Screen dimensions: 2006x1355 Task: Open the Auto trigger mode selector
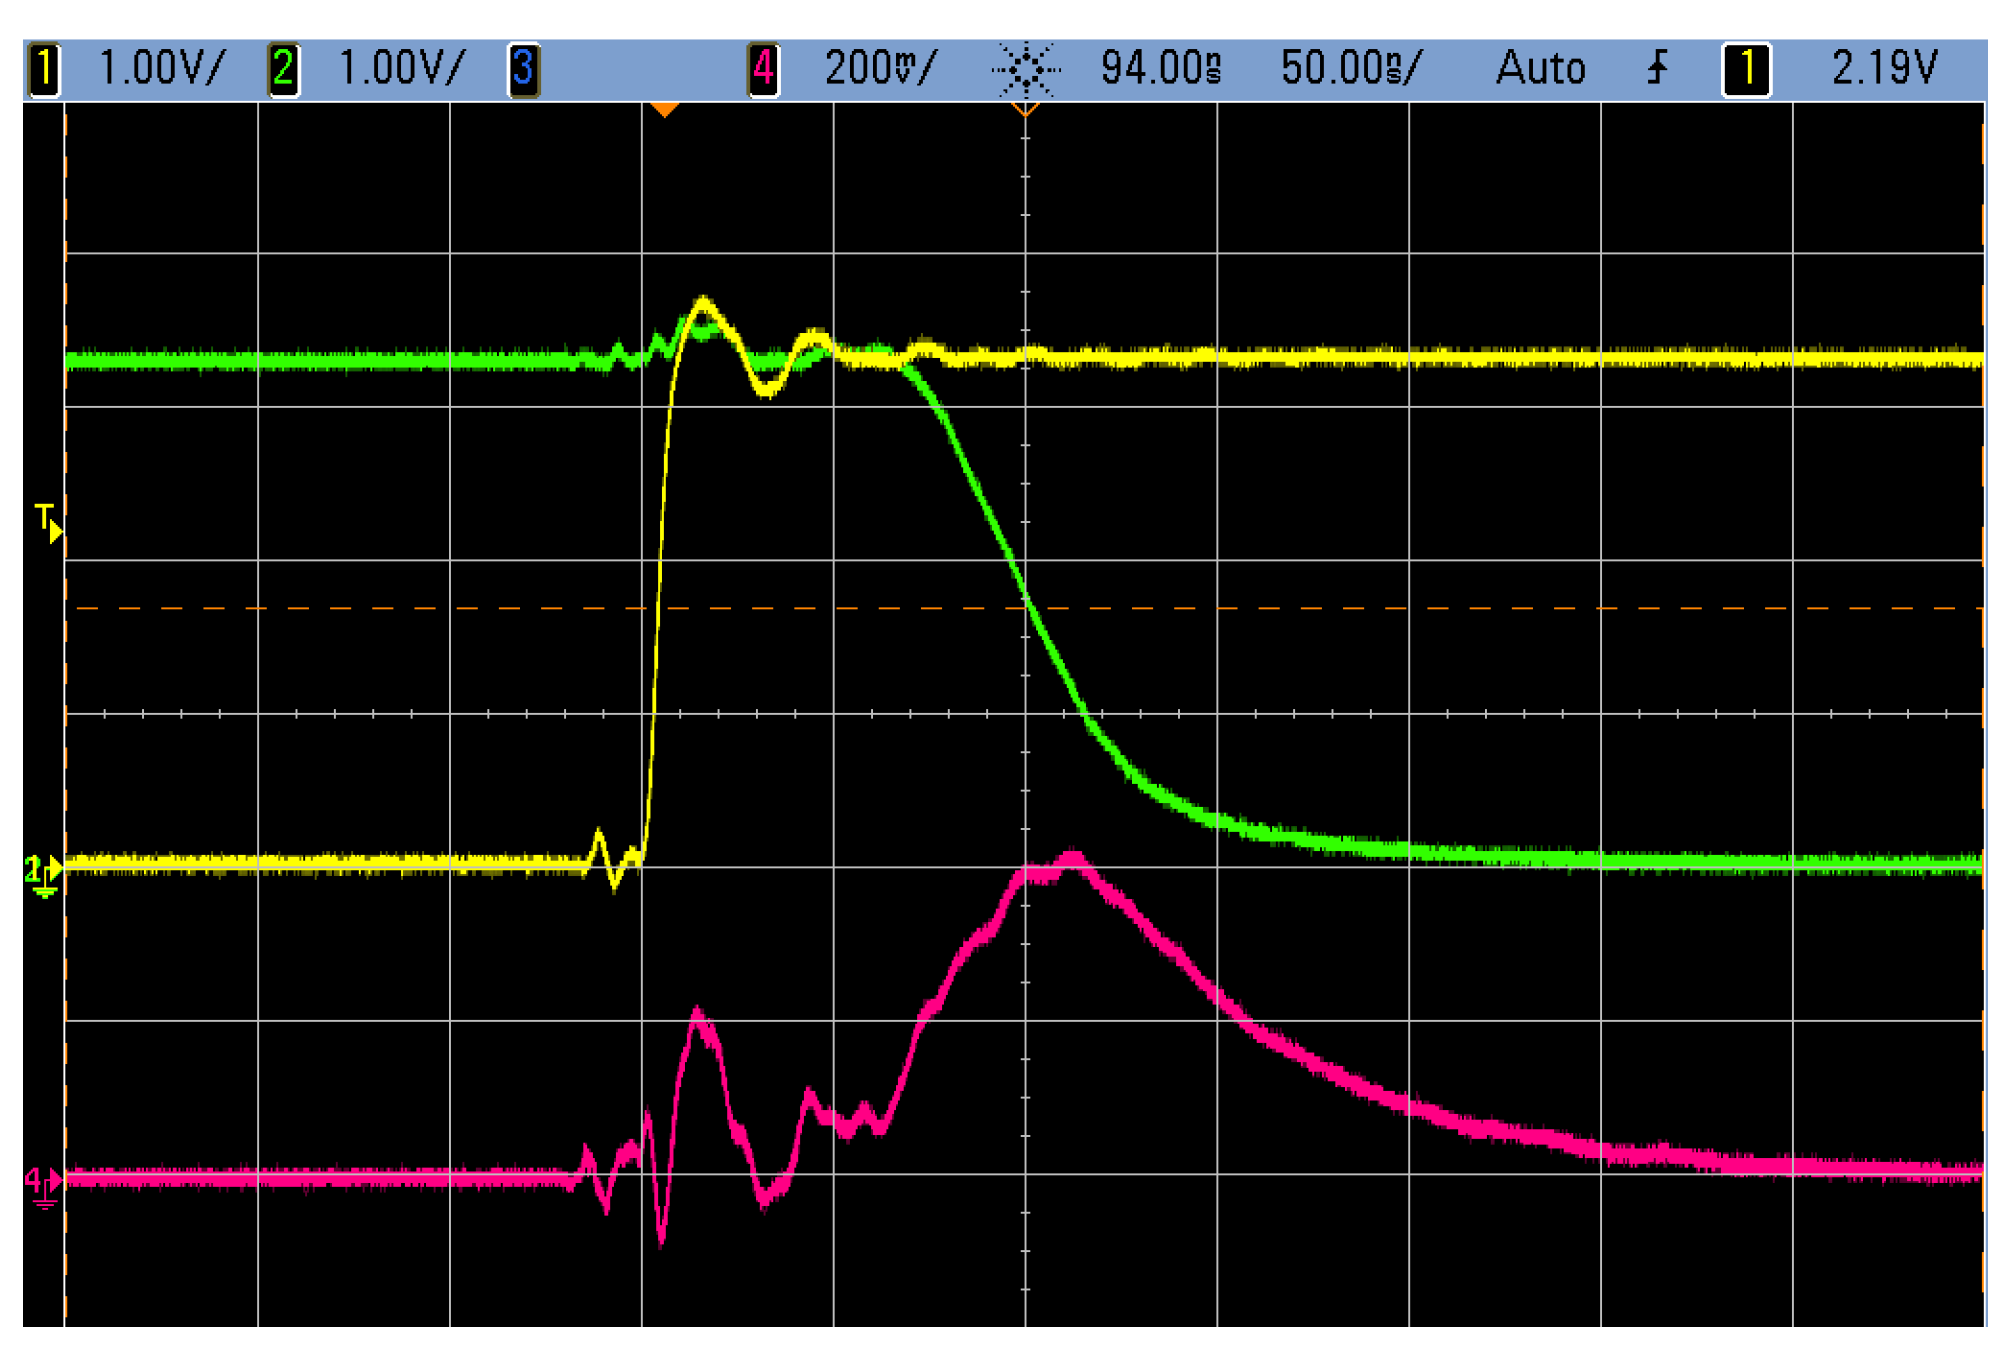(1540, 68)
